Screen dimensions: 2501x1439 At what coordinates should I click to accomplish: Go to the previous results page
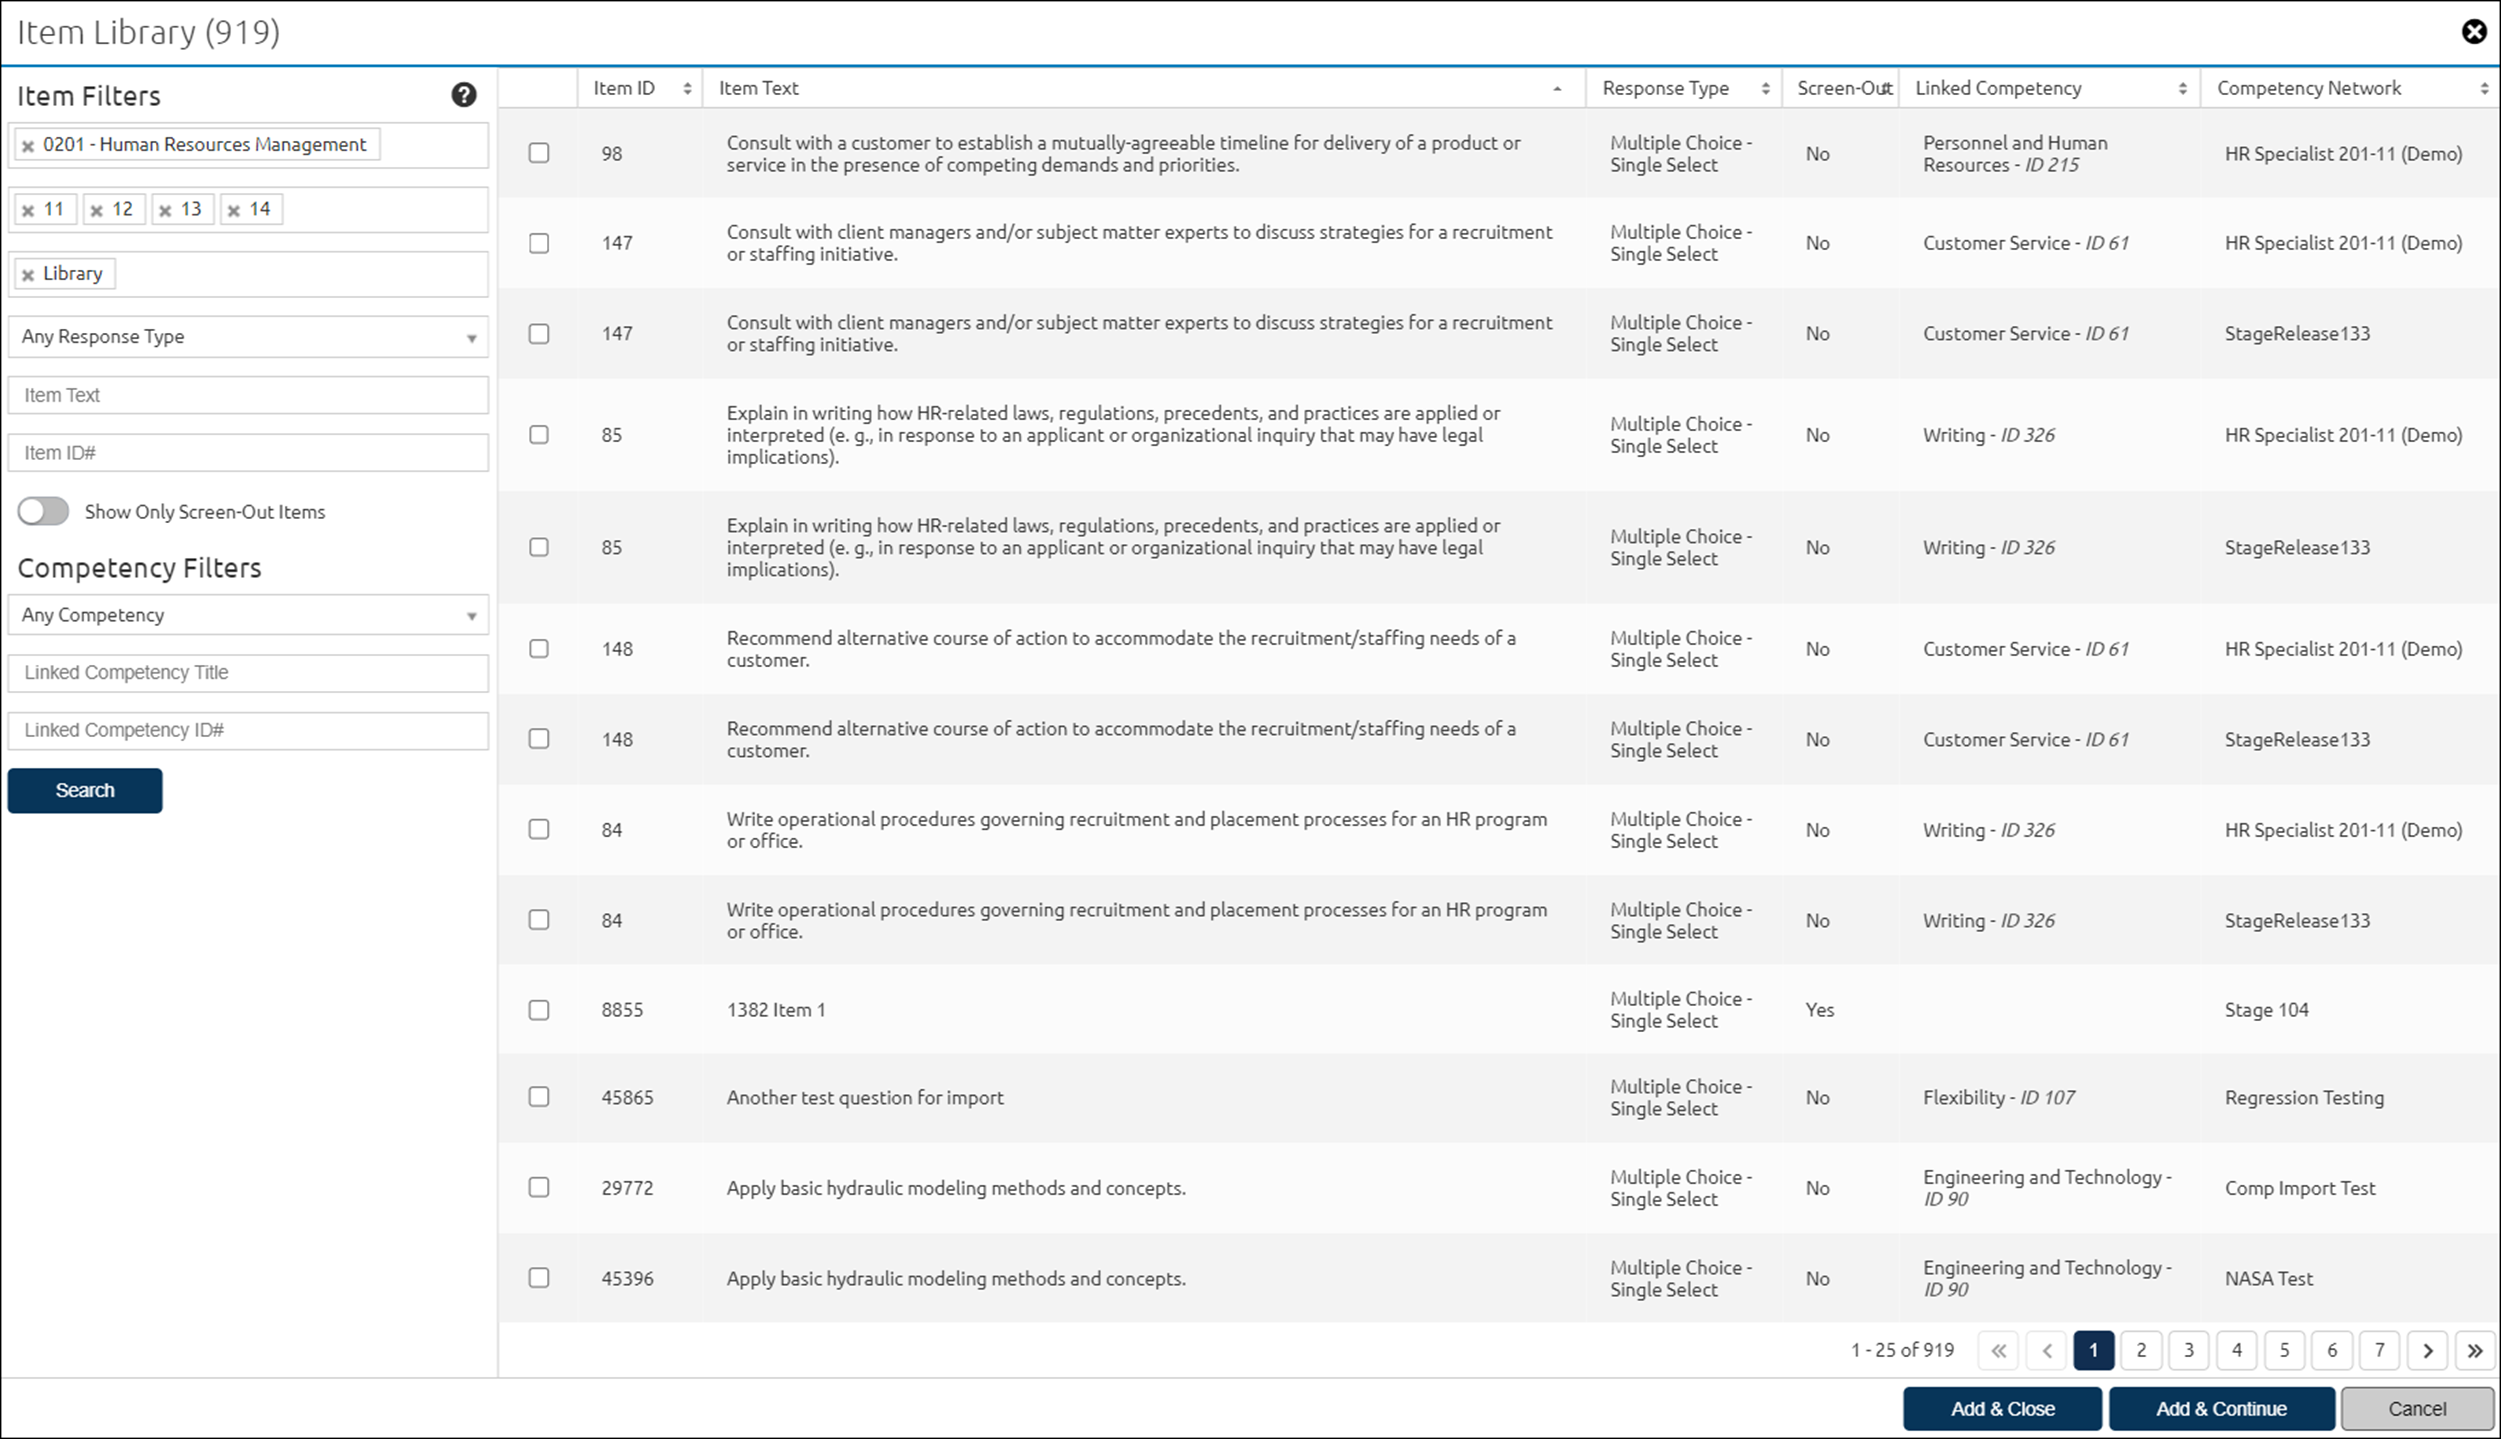[x=2046, y=1350]
